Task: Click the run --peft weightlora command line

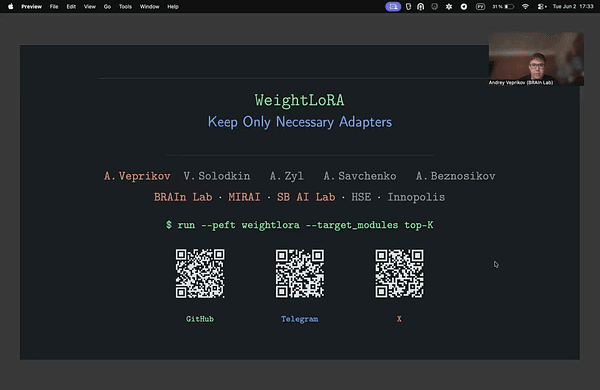Action: (x=300, y=225)
